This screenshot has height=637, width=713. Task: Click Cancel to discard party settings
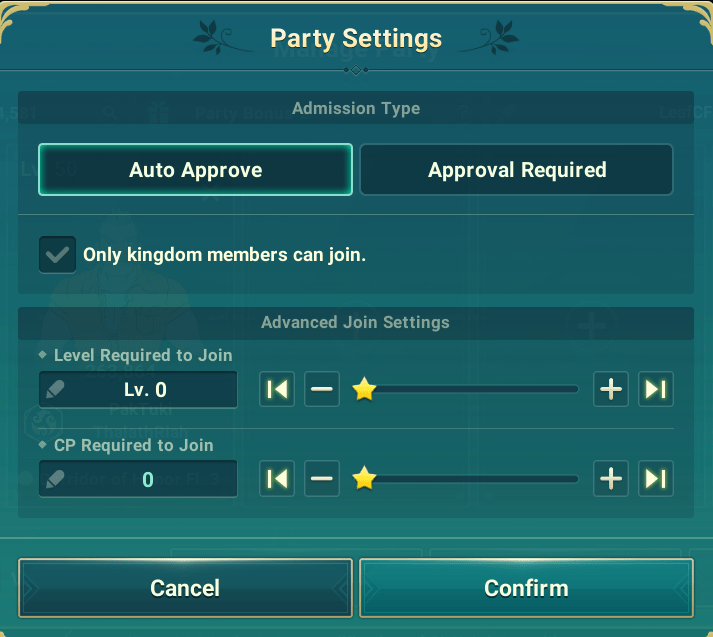click(x=186, y=588)
